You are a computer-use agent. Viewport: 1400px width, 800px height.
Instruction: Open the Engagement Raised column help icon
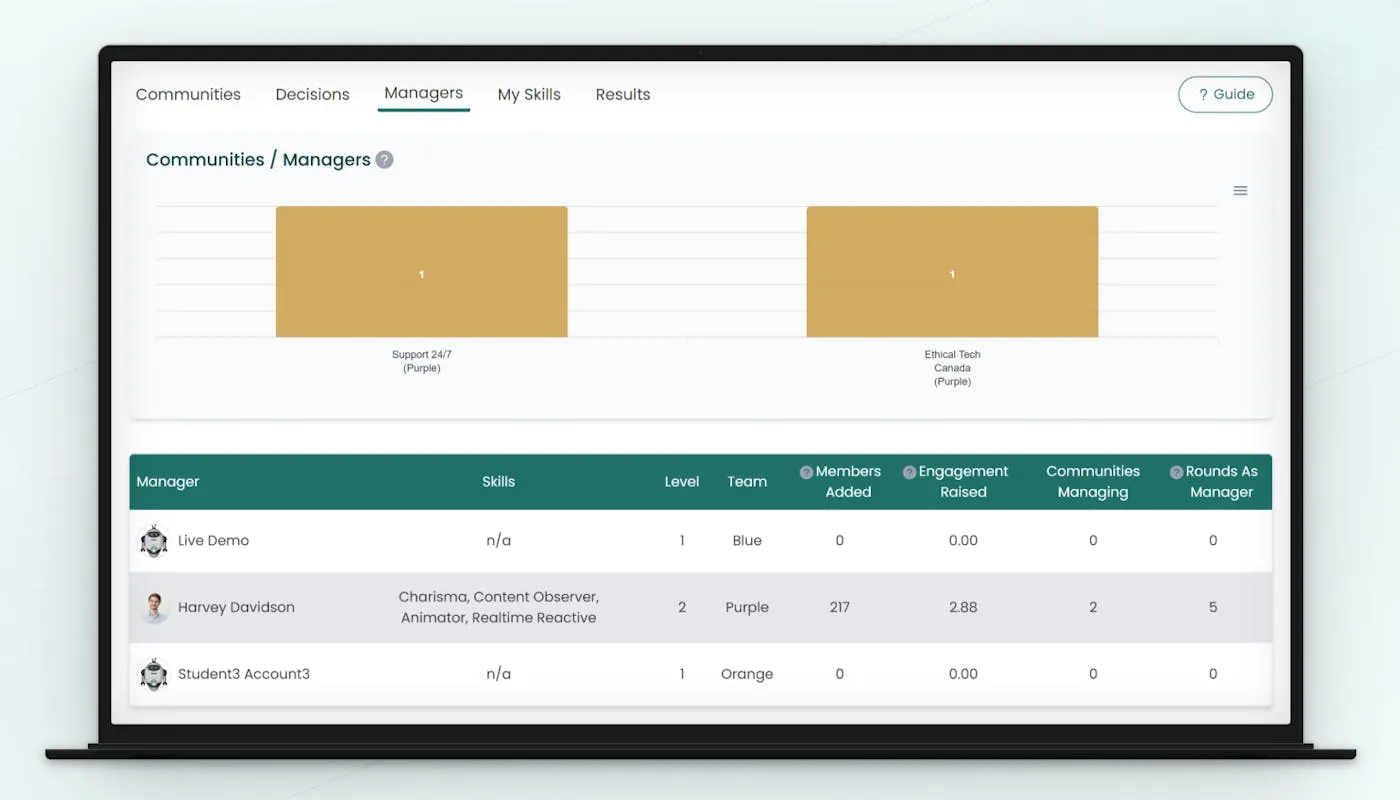tap(908, 471)
